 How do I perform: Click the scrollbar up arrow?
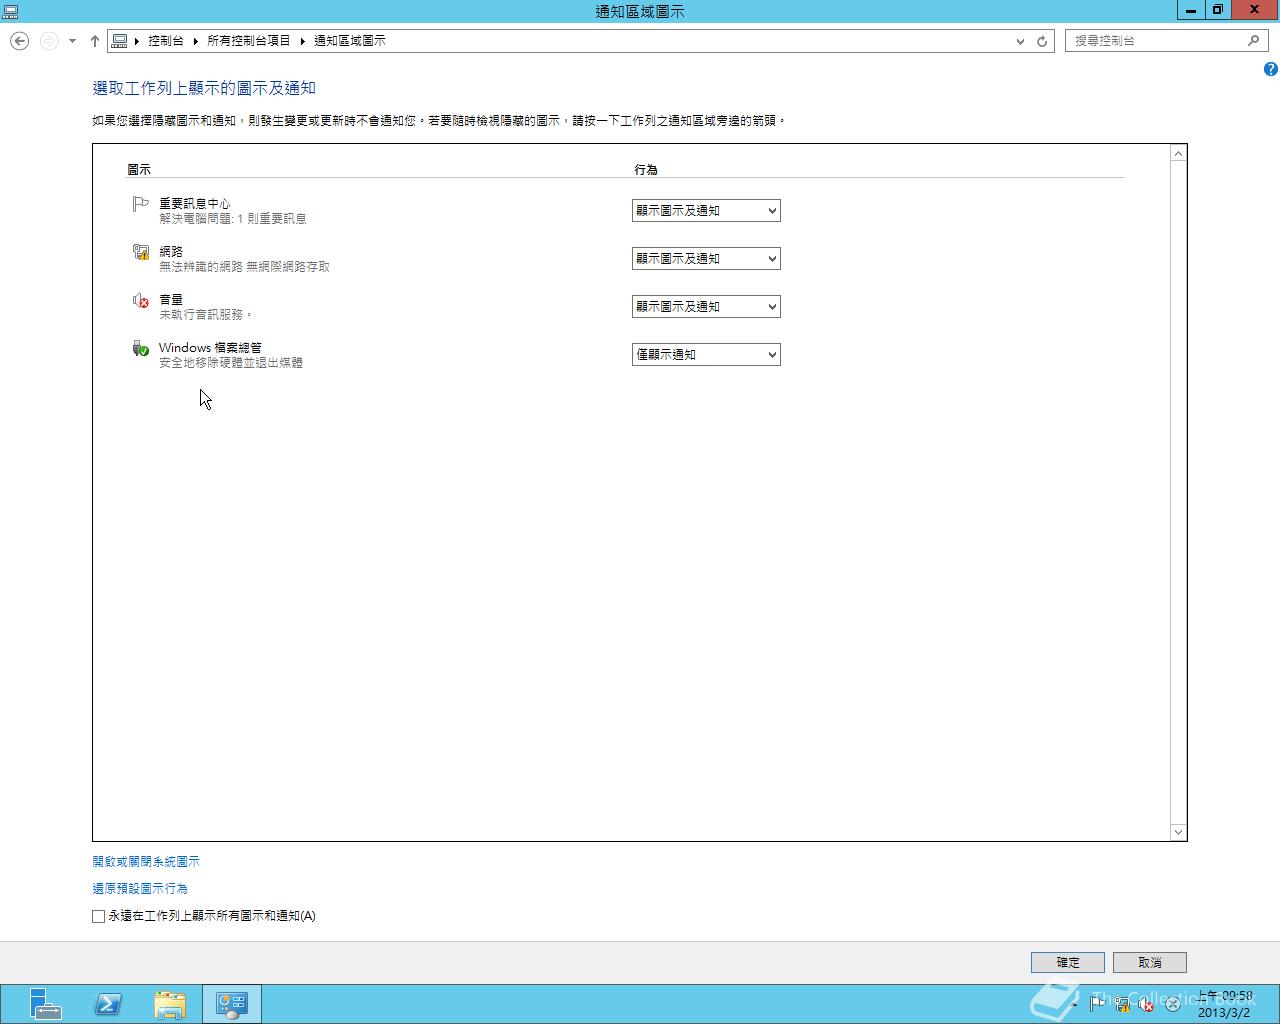click(1178, 153)
